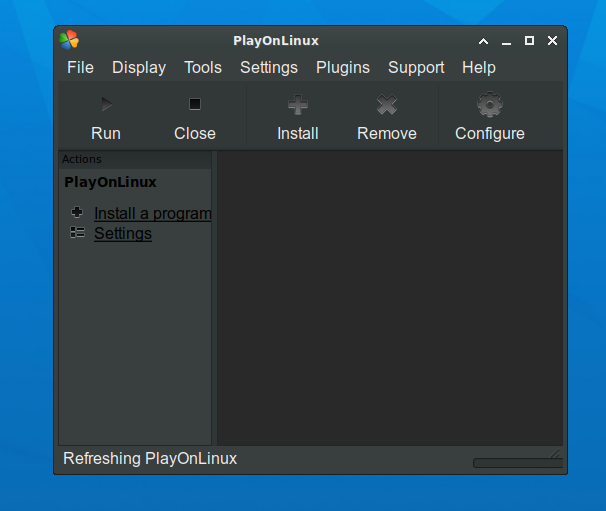Click the bold PlayOnLinux heading in sidebar

coord(110,182)
